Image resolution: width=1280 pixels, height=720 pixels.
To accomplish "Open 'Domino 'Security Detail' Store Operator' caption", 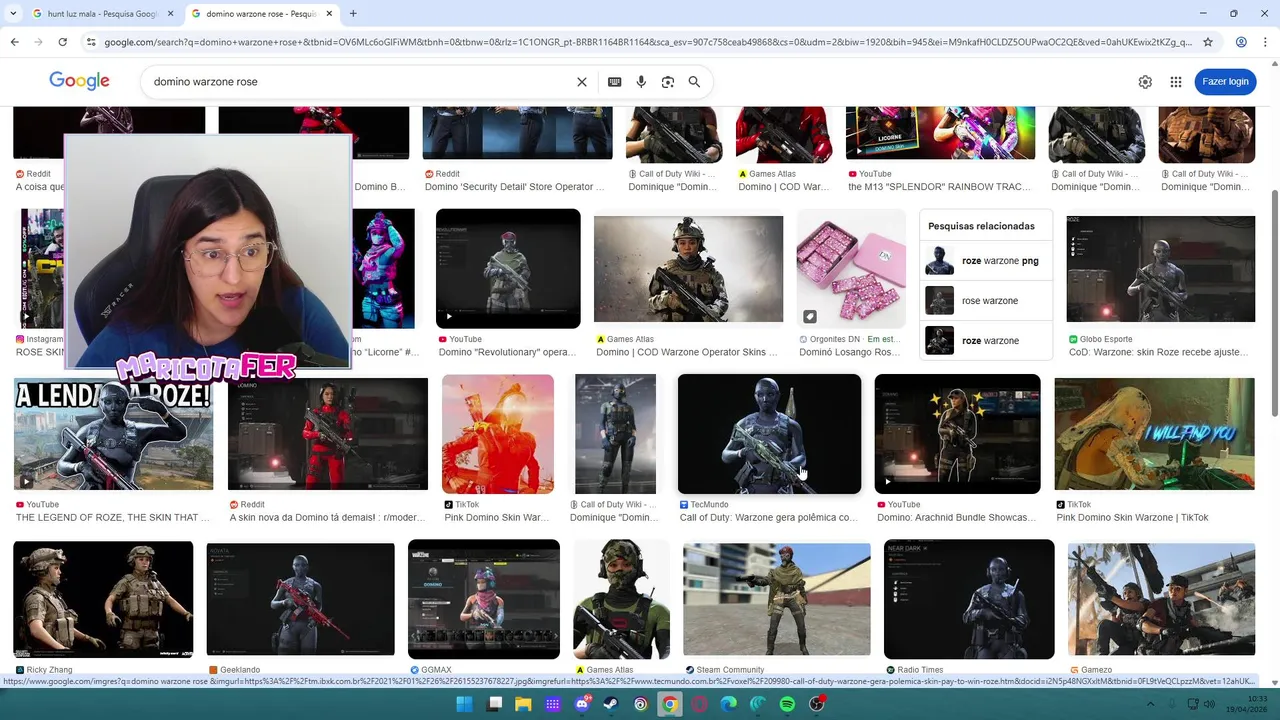I will click(x=514, y=187).
